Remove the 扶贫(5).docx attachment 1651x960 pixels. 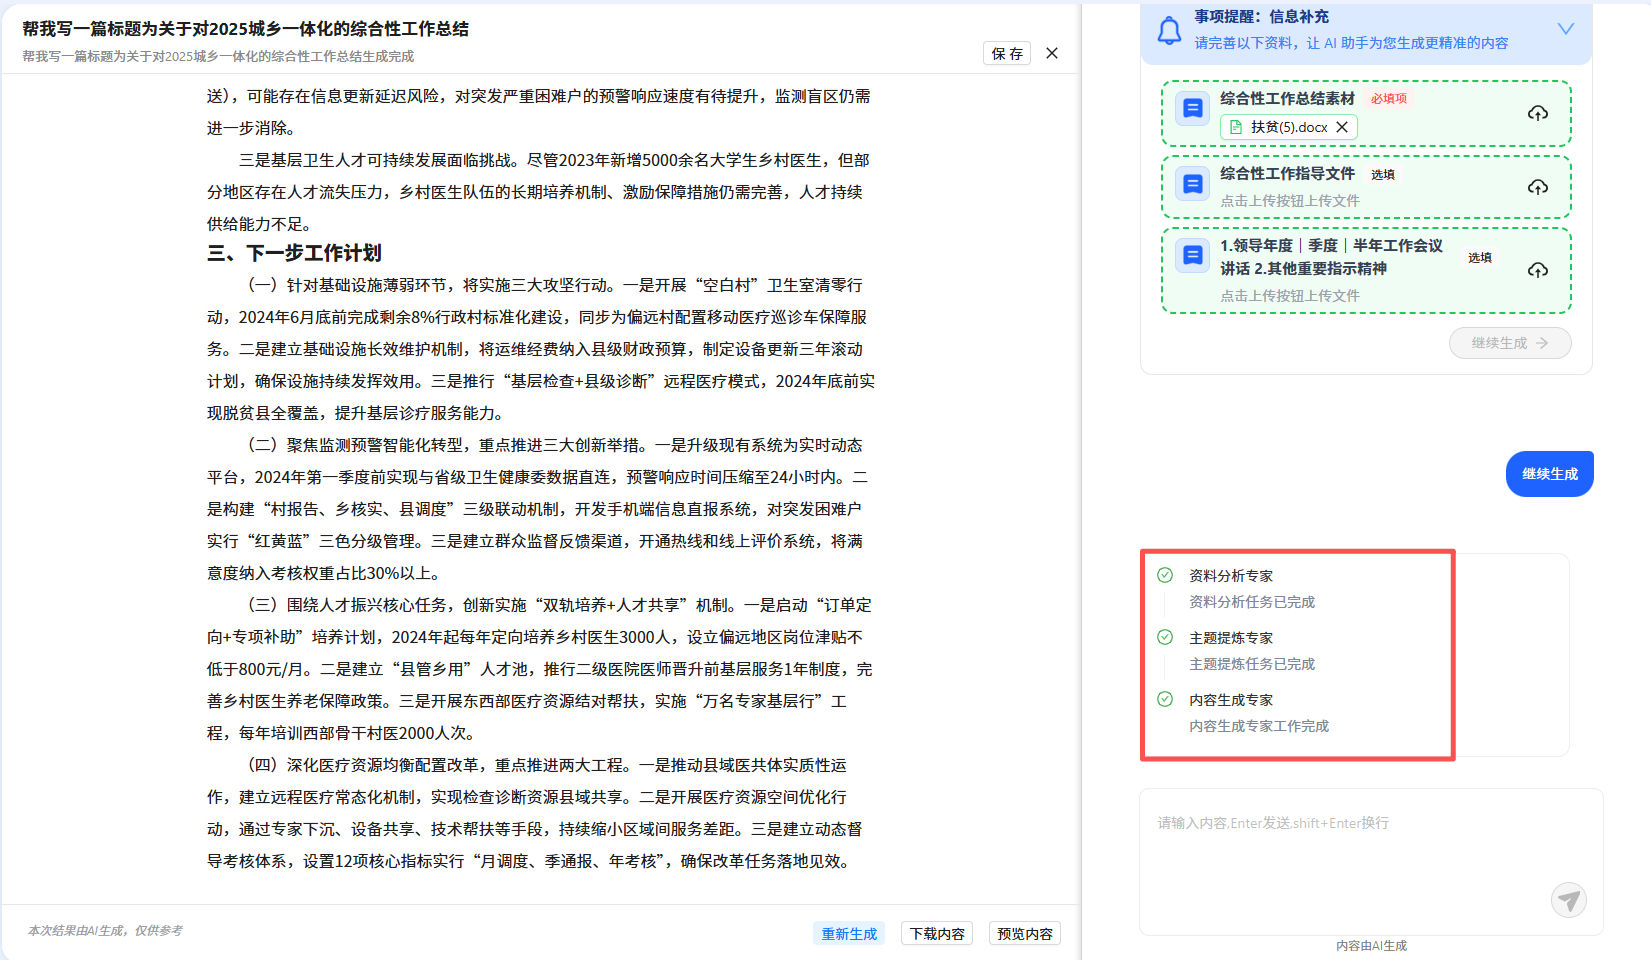pos(1342,127)
